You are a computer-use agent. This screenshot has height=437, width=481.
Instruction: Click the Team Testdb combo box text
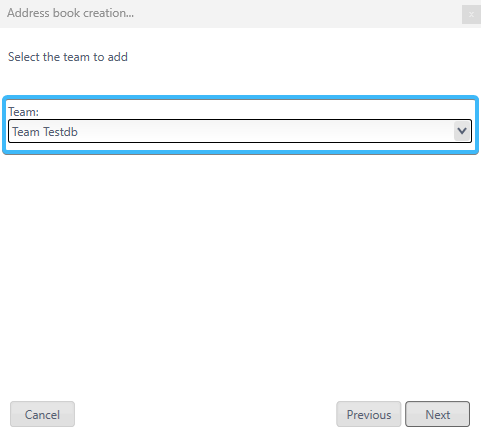(45, 132)
